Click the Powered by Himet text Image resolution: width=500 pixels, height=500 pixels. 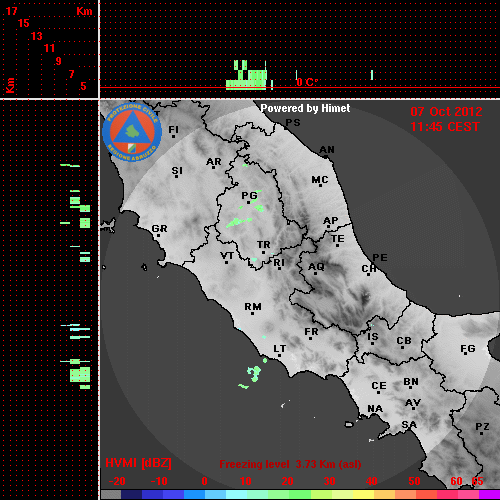click(305, 108)
